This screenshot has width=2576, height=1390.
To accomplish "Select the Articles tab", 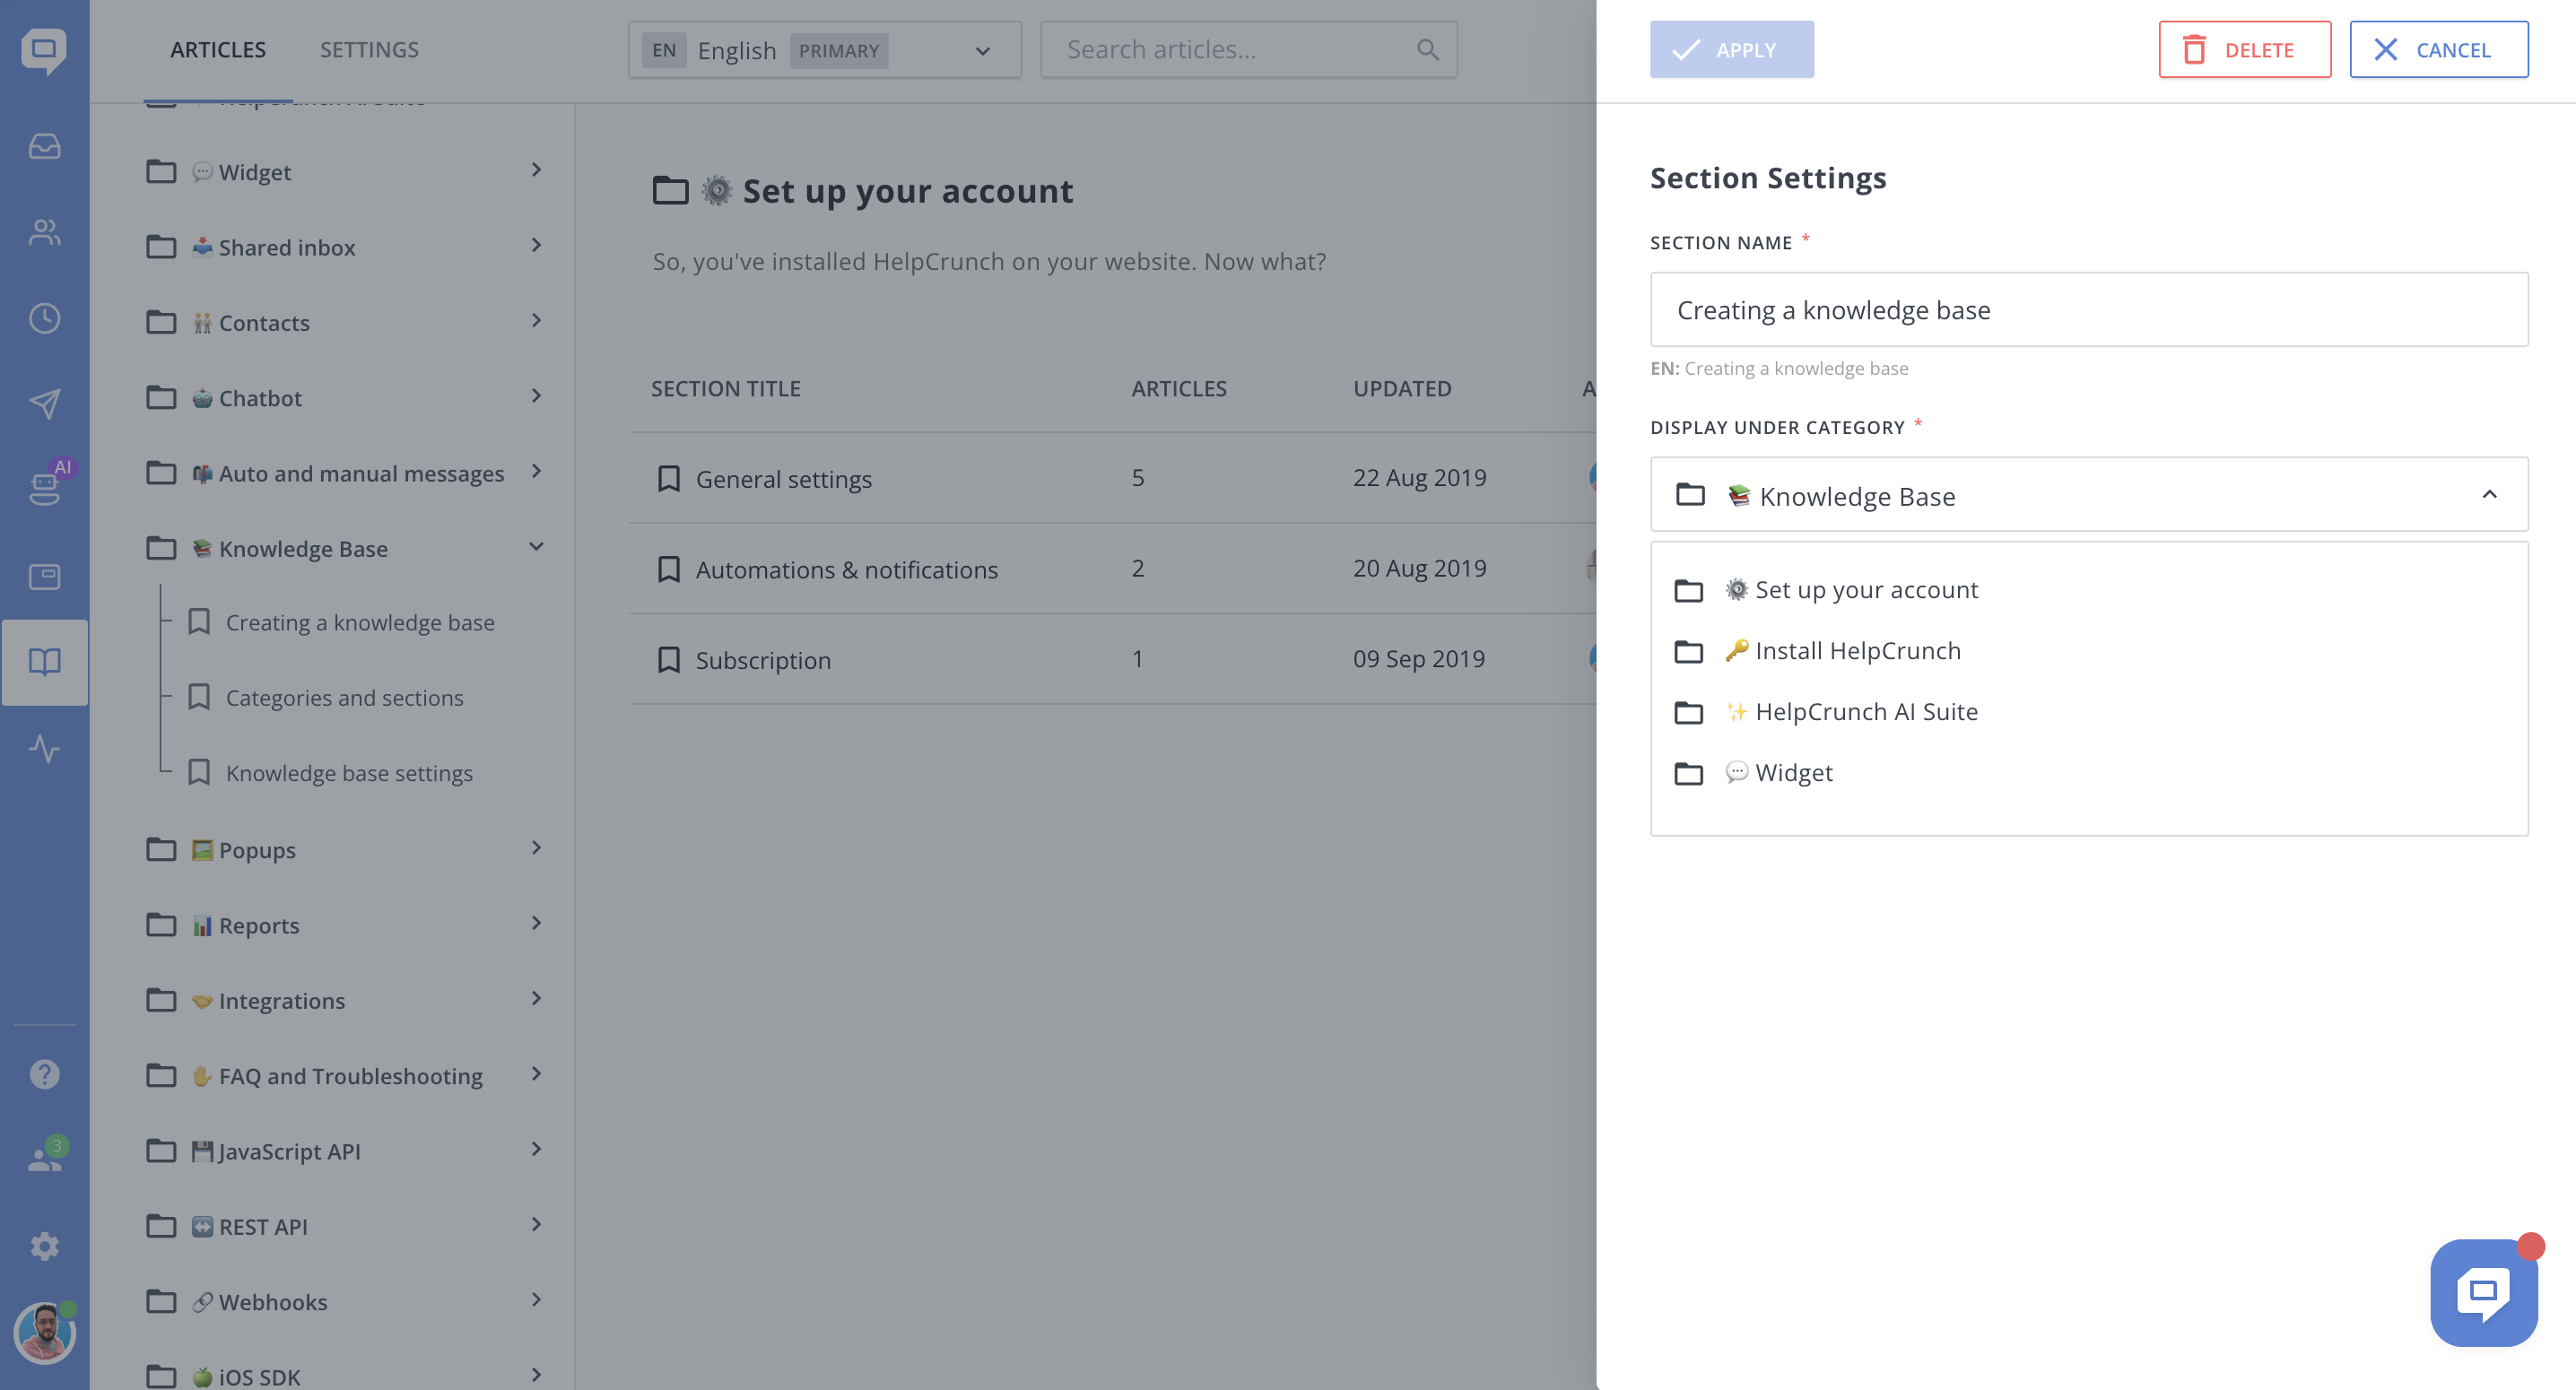I will pyautogui.click(x=217, y=50).
